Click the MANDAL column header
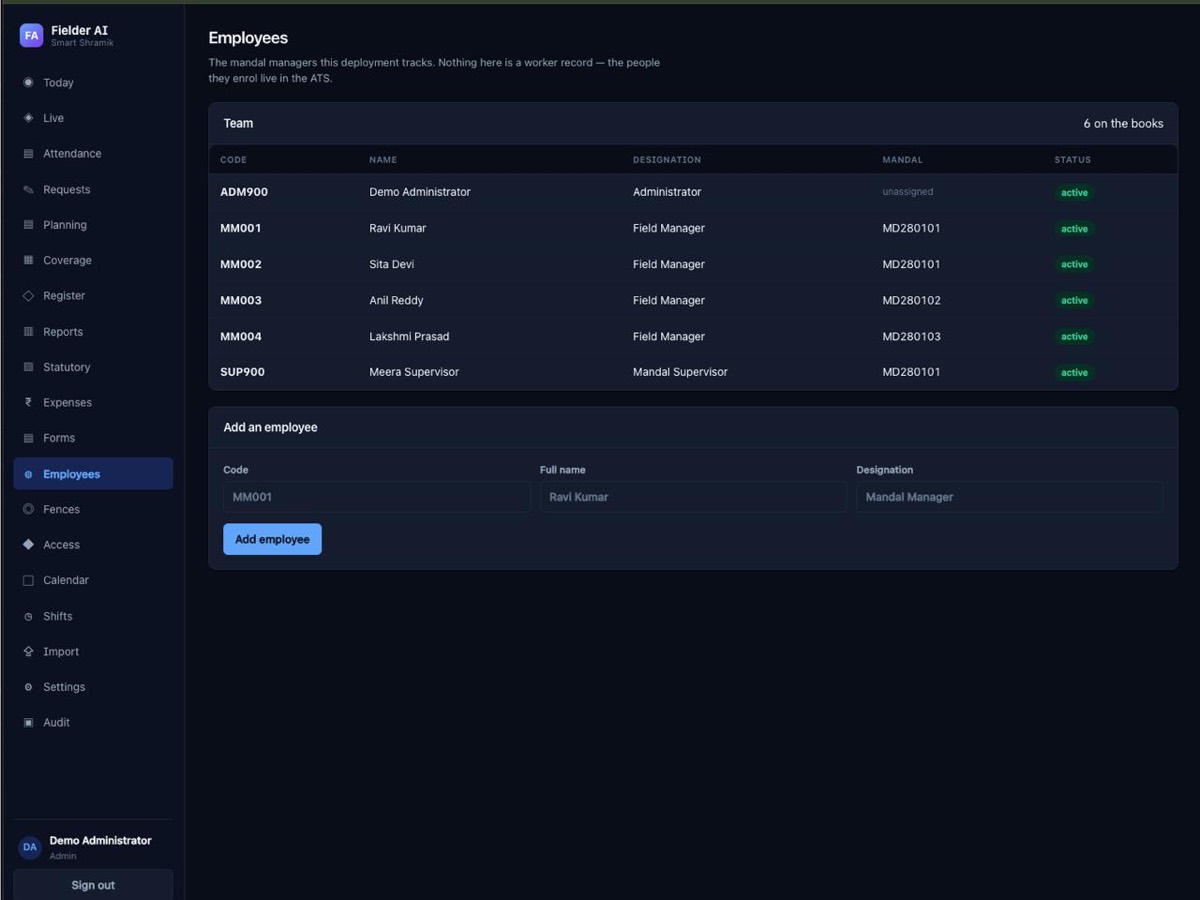1200x900 pixels. tap(902, 160)
